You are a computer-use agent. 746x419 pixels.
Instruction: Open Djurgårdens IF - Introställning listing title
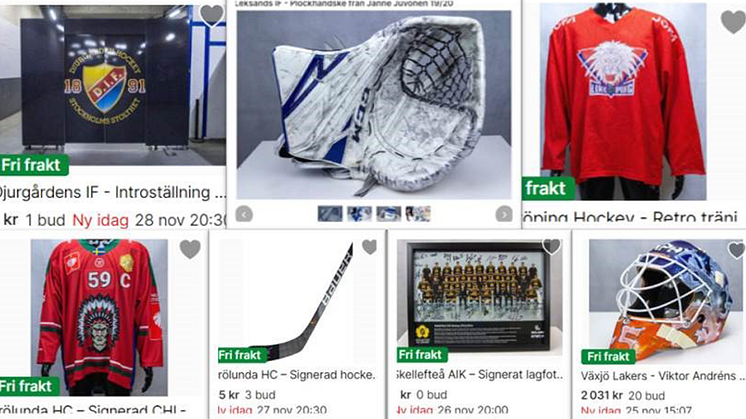coord(111,193)
